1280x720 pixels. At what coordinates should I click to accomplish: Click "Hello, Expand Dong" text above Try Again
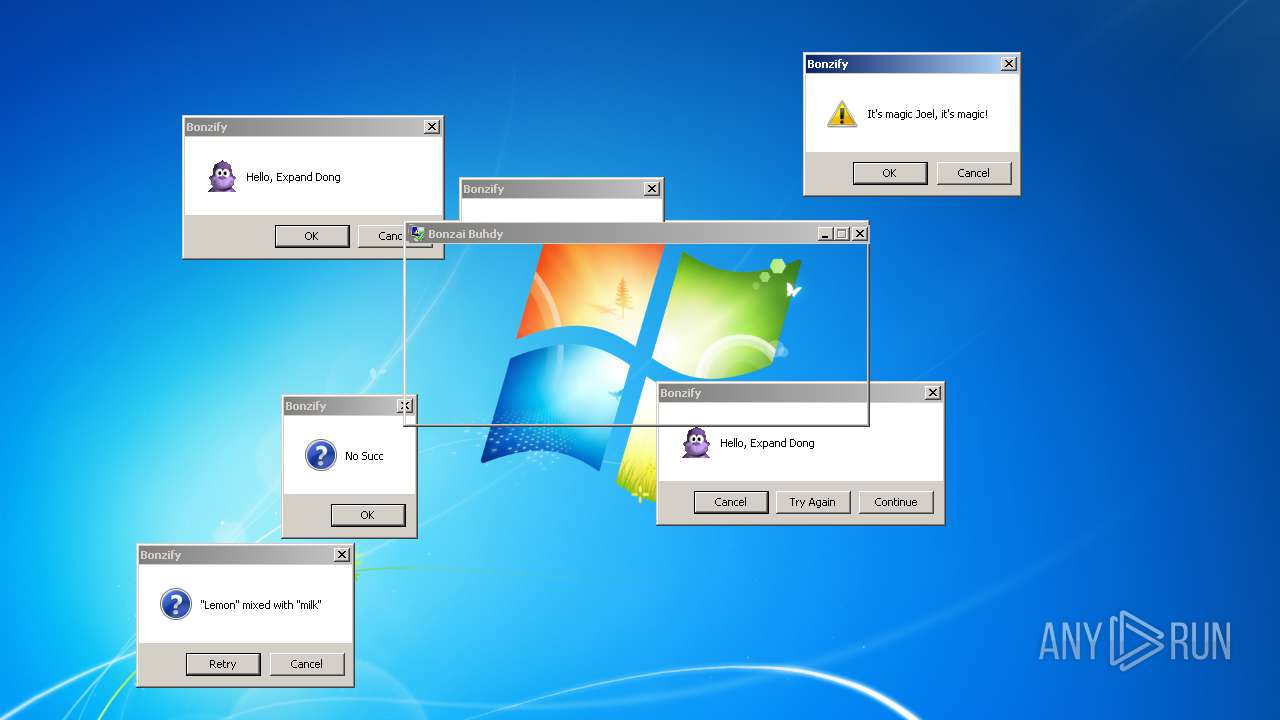pyautogui.click(x=767, y=443)
